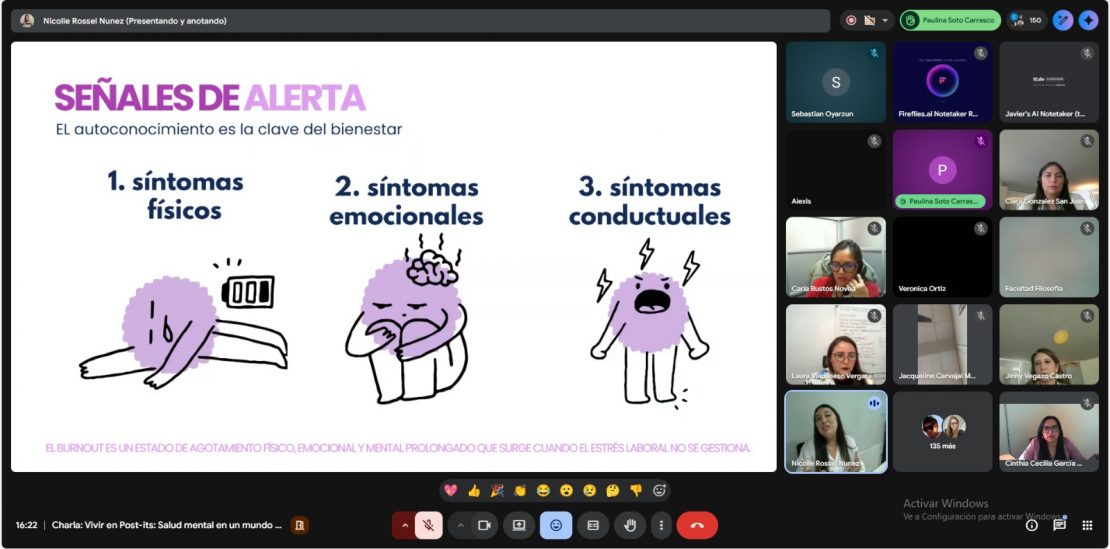Click Paulina Soto Carrasco raised hand pill
This screenshot has width=1110, height=549.
(x=949, y=20)
